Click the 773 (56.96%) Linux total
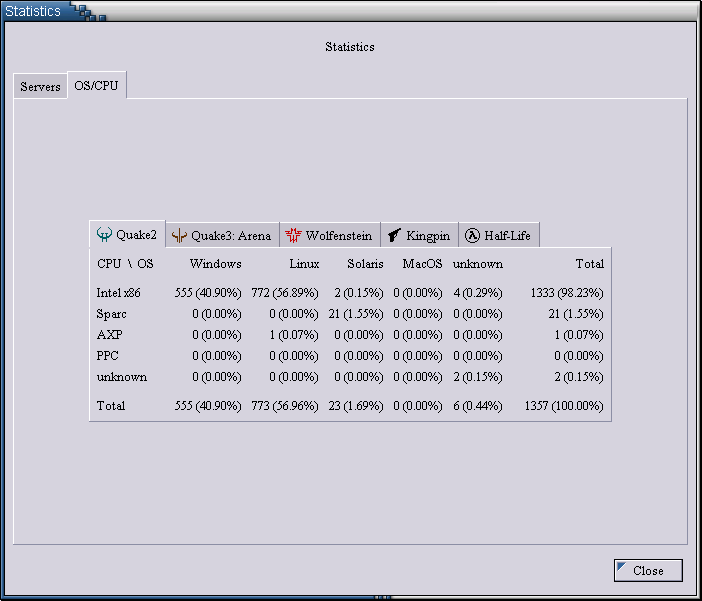This screenshot has height=601, width=702. [285, 406]
